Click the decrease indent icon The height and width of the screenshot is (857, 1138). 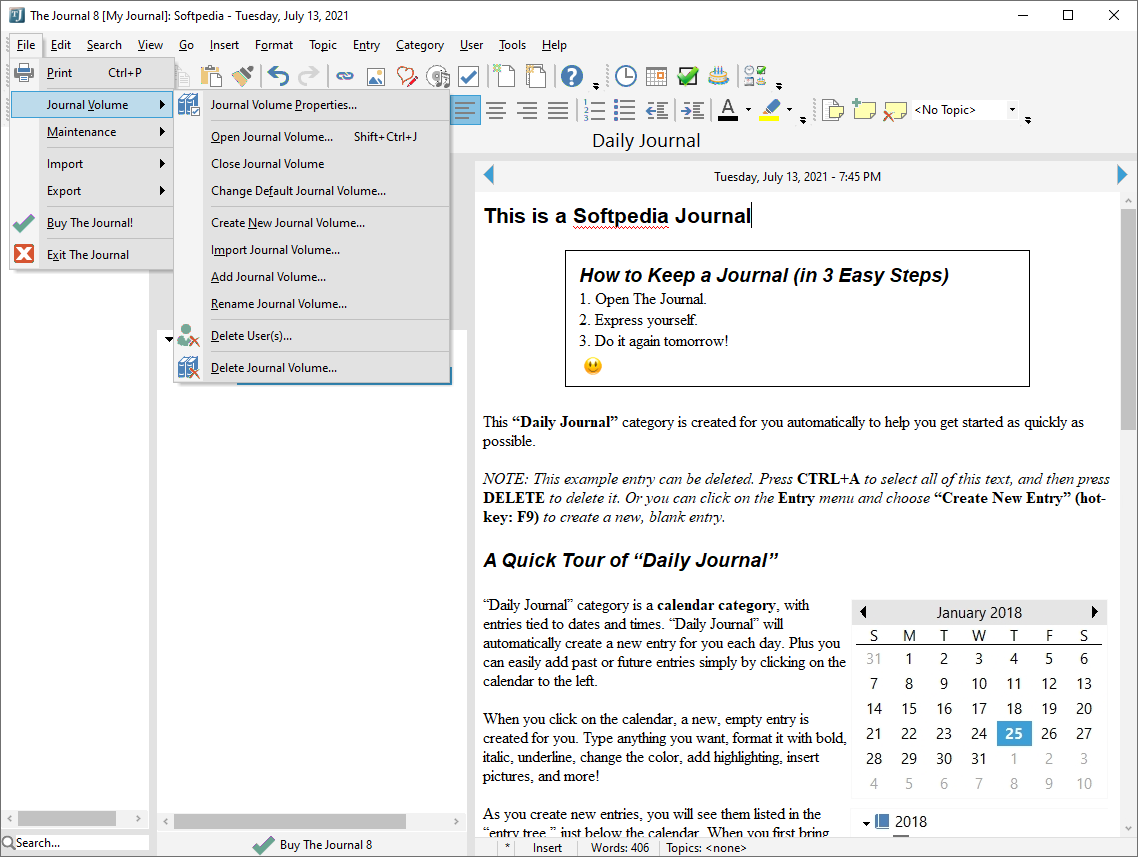point(657,110)
